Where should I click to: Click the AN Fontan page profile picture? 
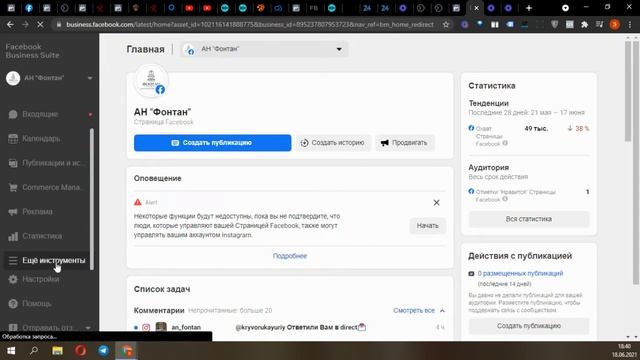(x=151, y=81)
